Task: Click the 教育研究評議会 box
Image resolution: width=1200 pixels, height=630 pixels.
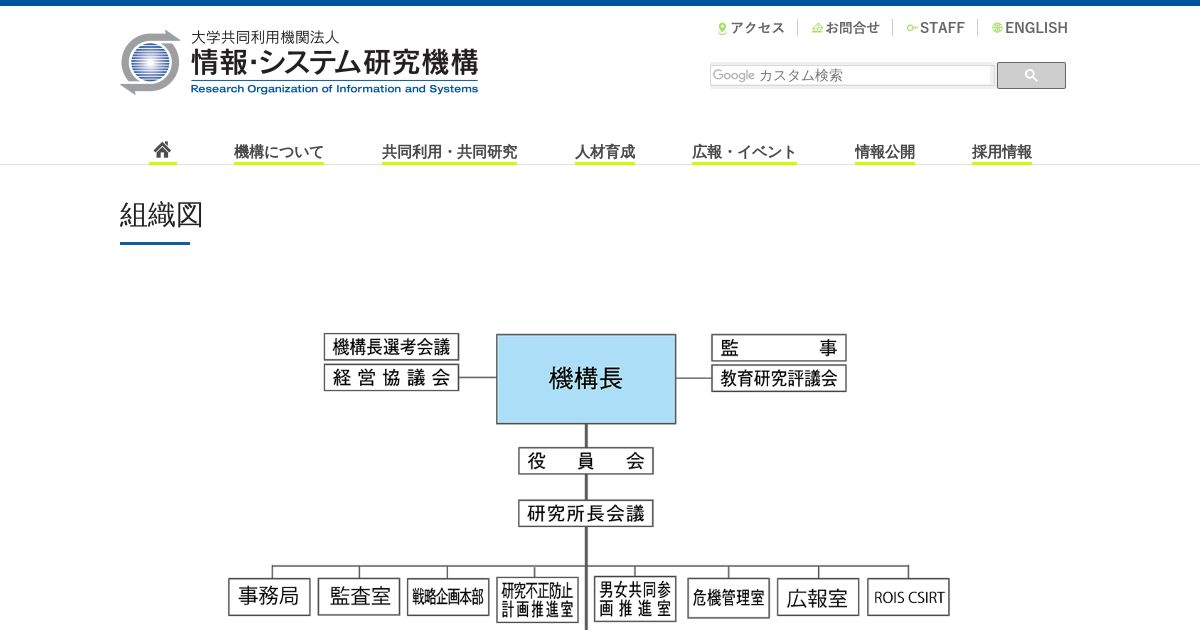Action: point(779,378)
